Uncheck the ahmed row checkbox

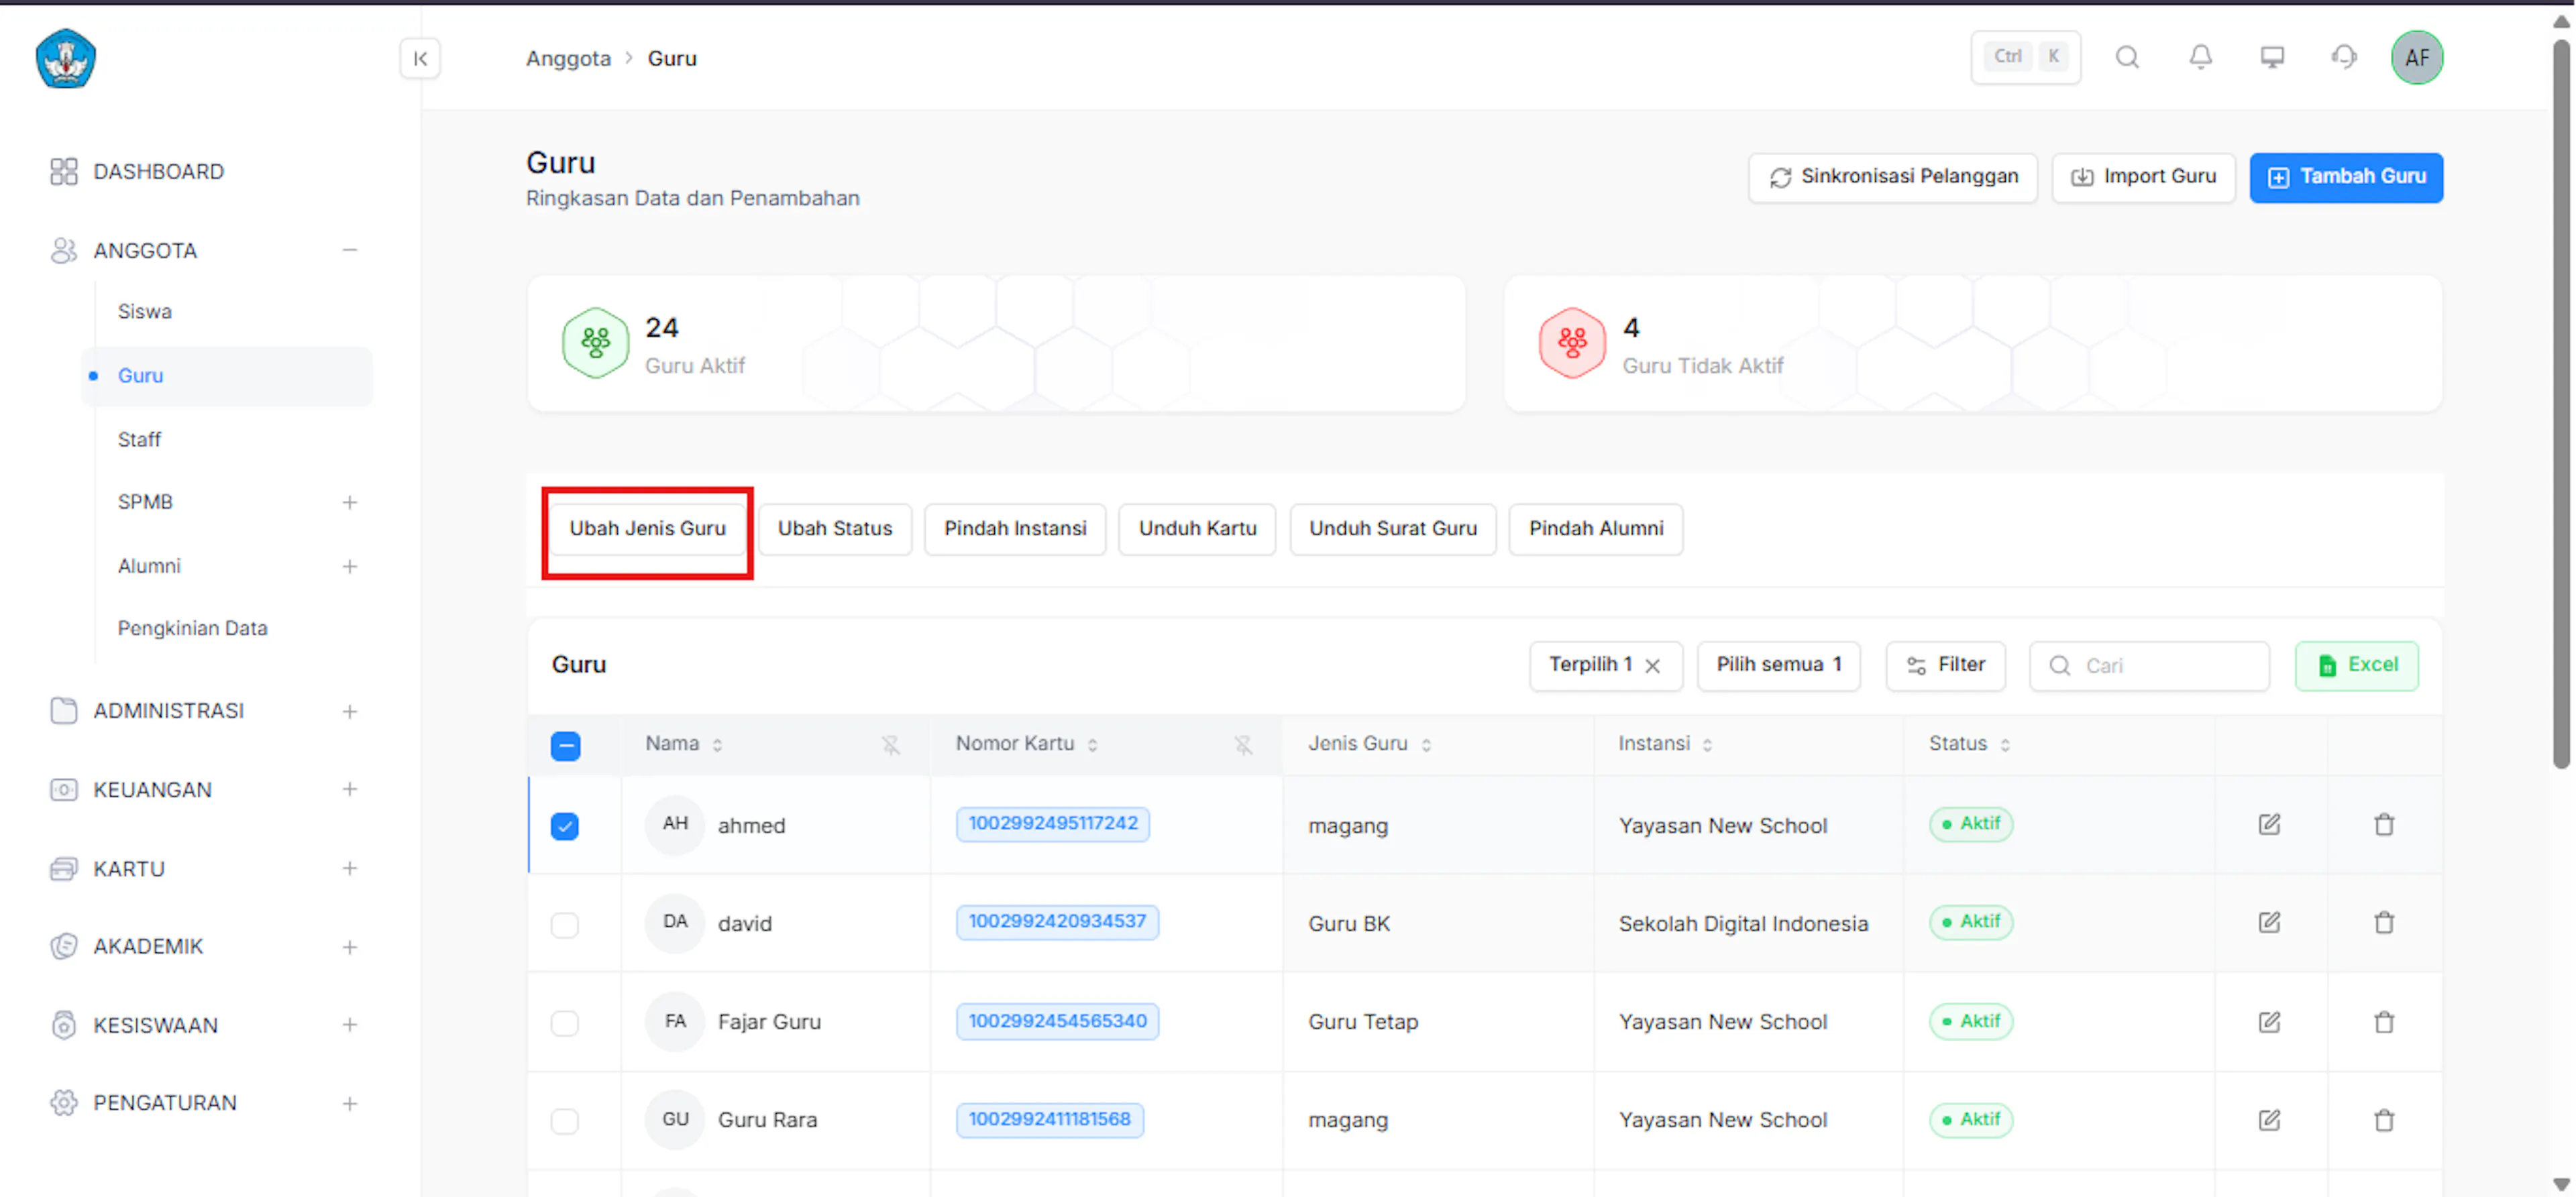coord(565,826)
